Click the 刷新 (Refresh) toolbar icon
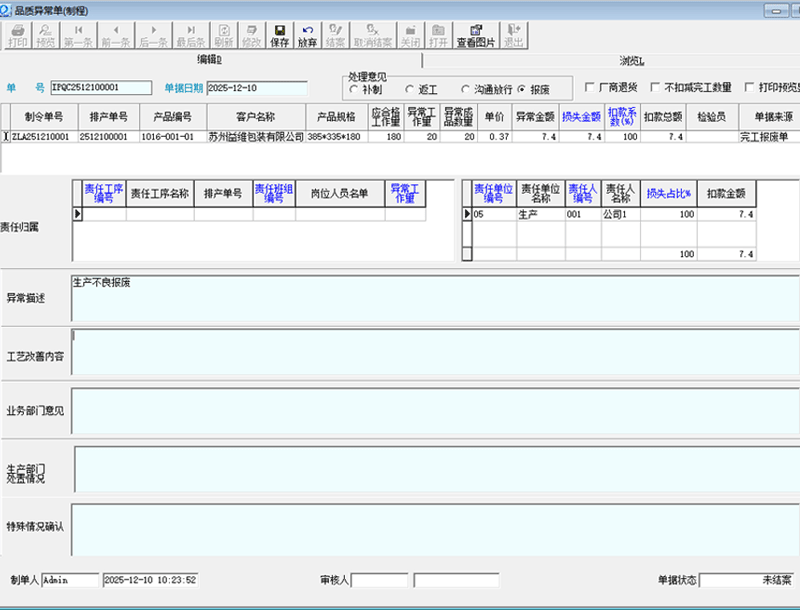 click(x=224, y=36)
